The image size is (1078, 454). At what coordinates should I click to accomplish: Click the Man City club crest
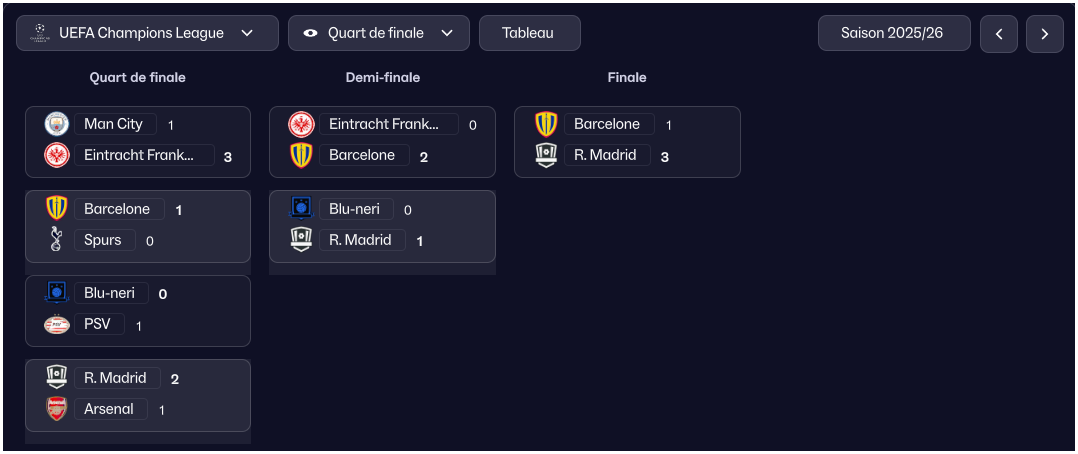[57, 124]
